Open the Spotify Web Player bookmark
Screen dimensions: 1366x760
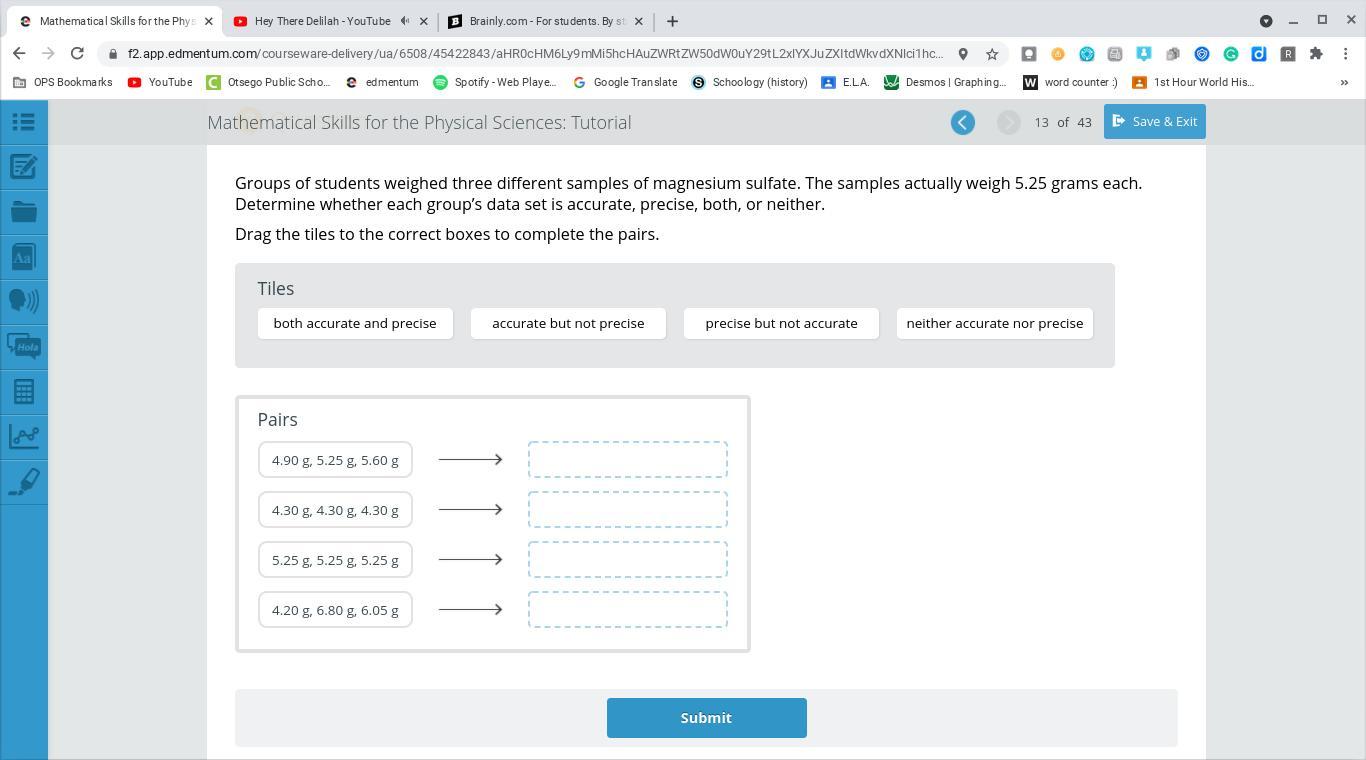pyautogui.click(x=495, y=82)
